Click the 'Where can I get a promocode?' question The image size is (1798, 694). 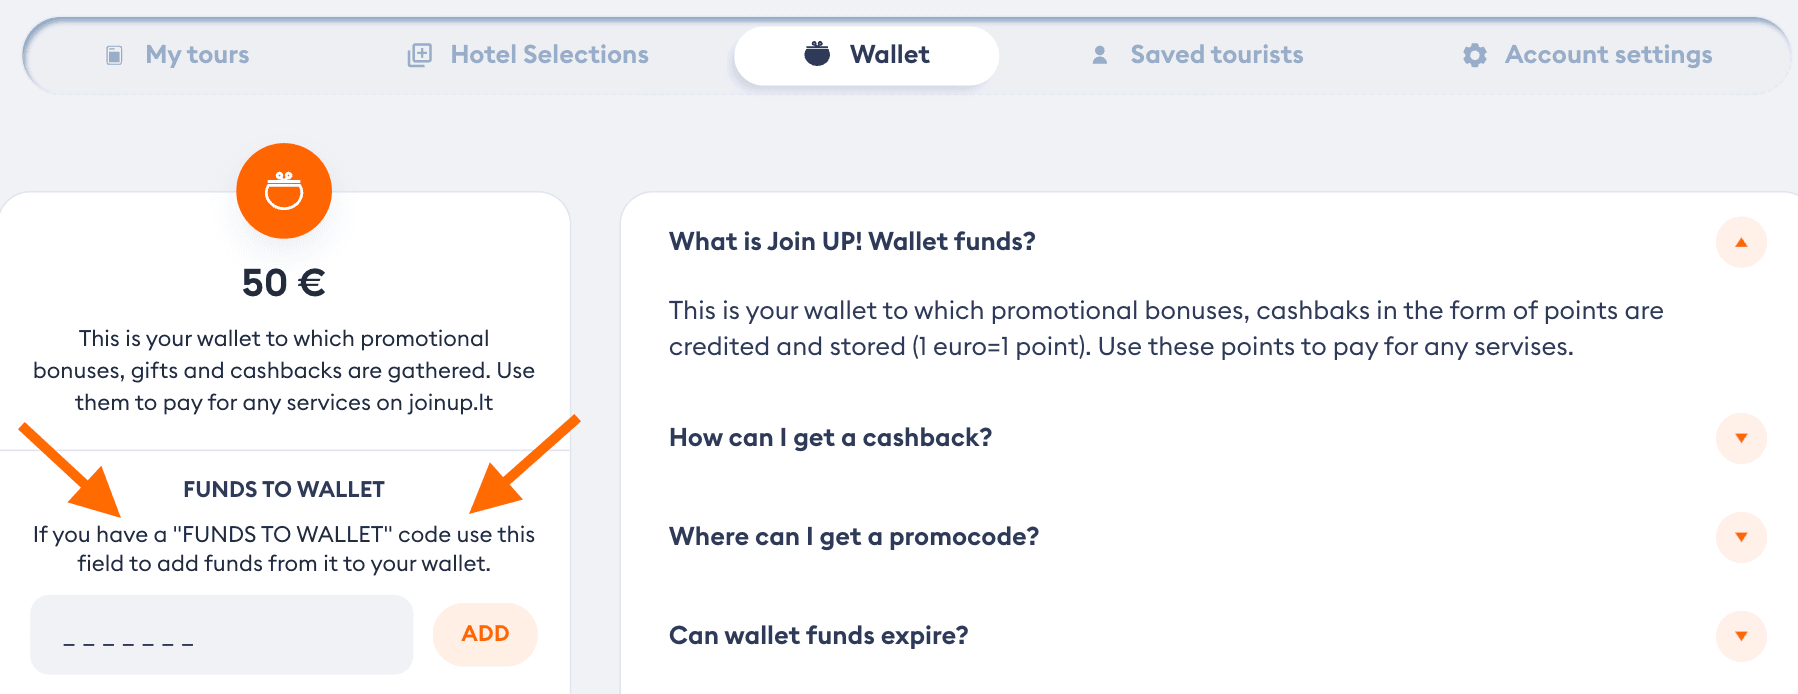(854, 537)
